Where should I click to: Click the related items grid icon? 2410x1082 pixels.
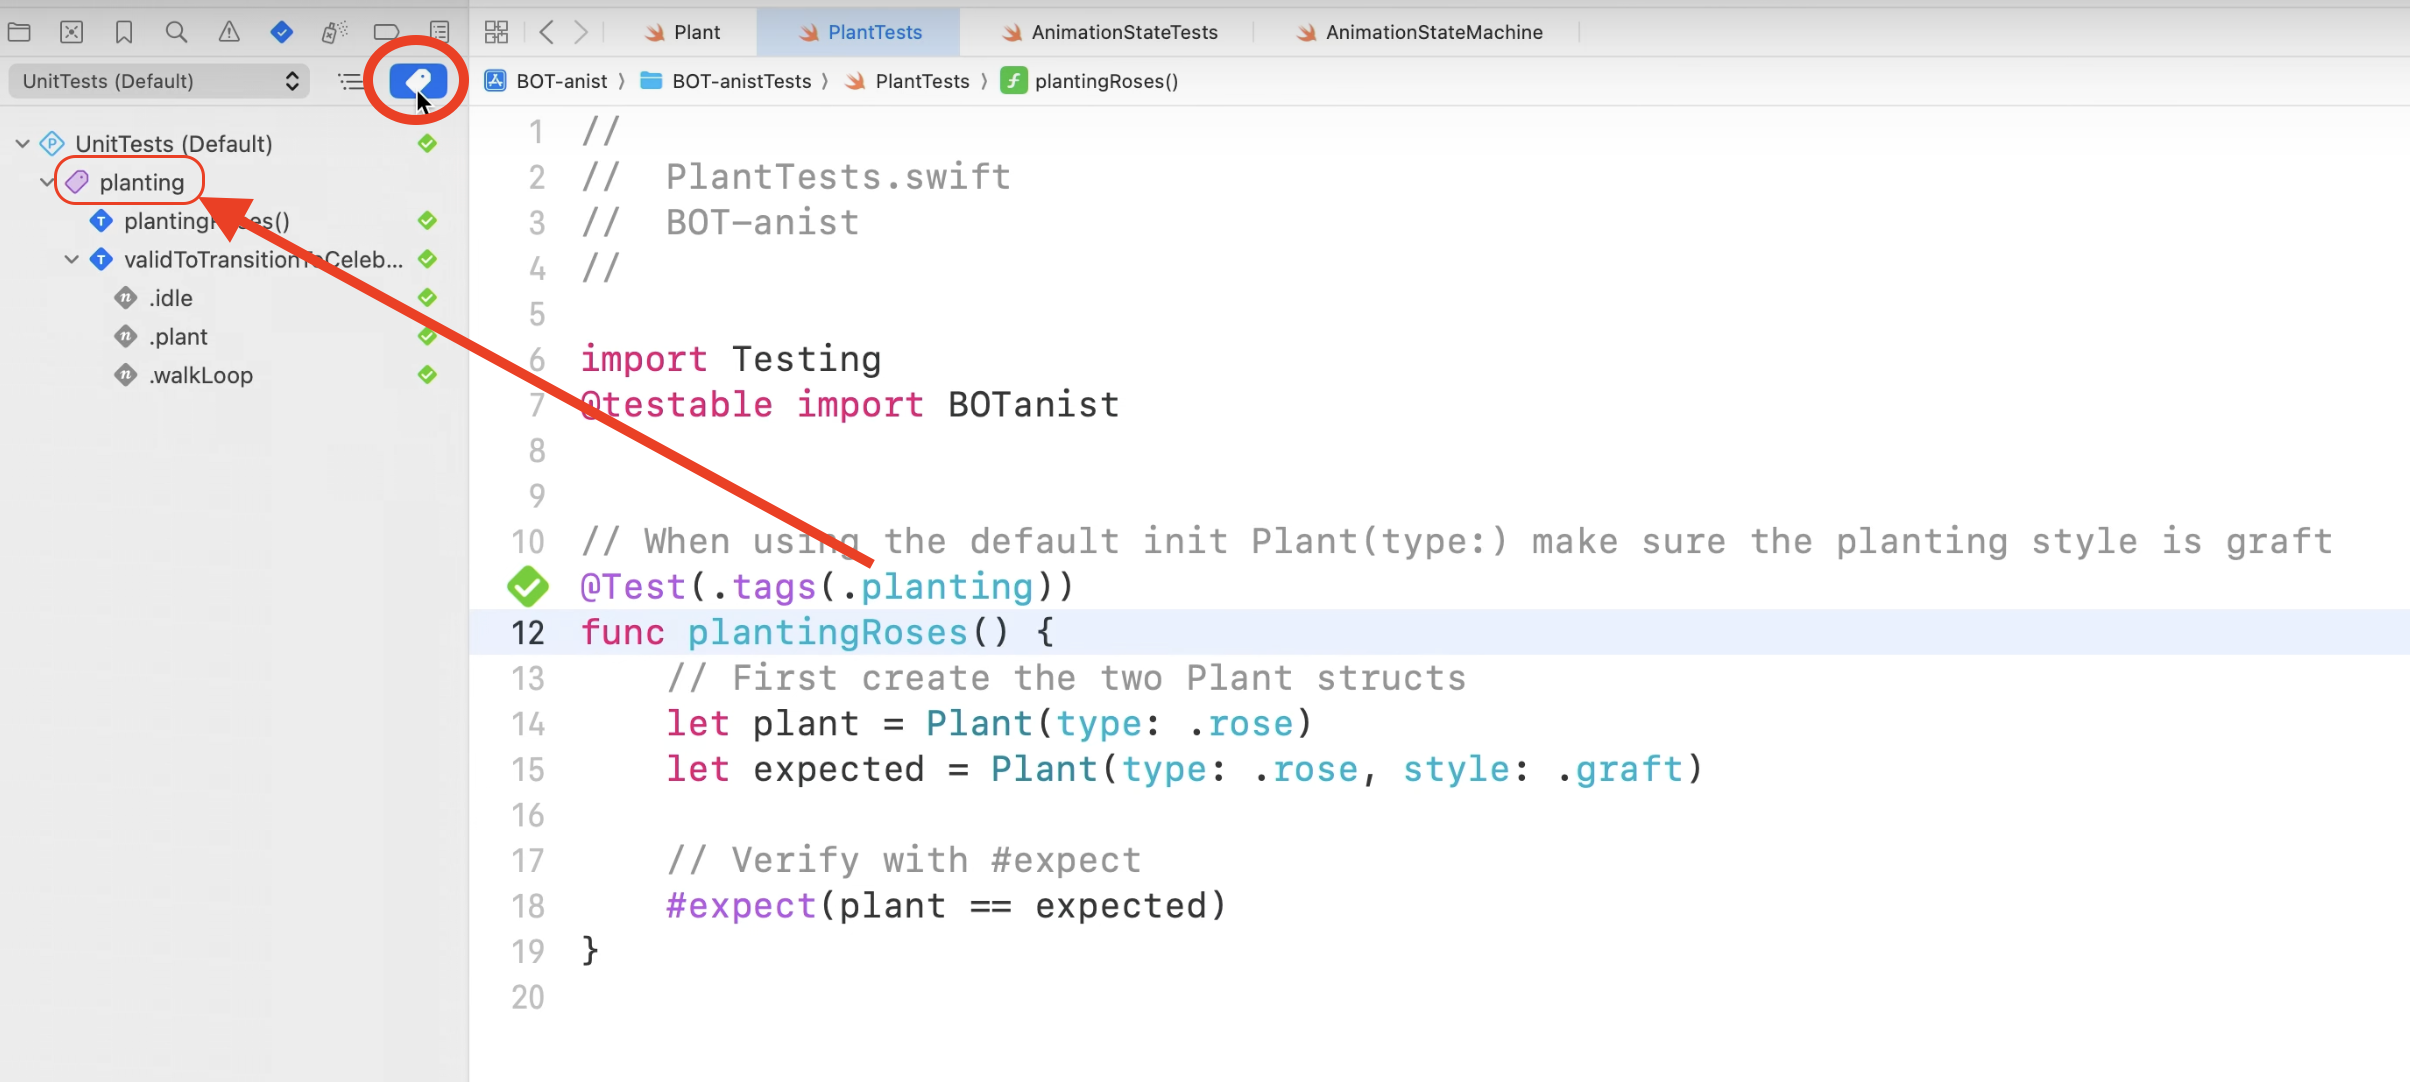coord(496,32)
